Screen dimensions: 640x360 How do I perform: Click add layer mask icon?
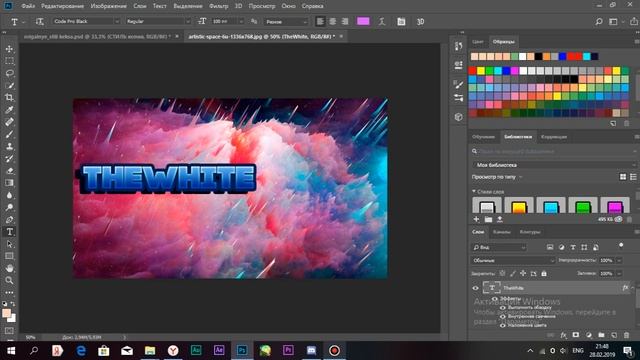click(576, 335)
